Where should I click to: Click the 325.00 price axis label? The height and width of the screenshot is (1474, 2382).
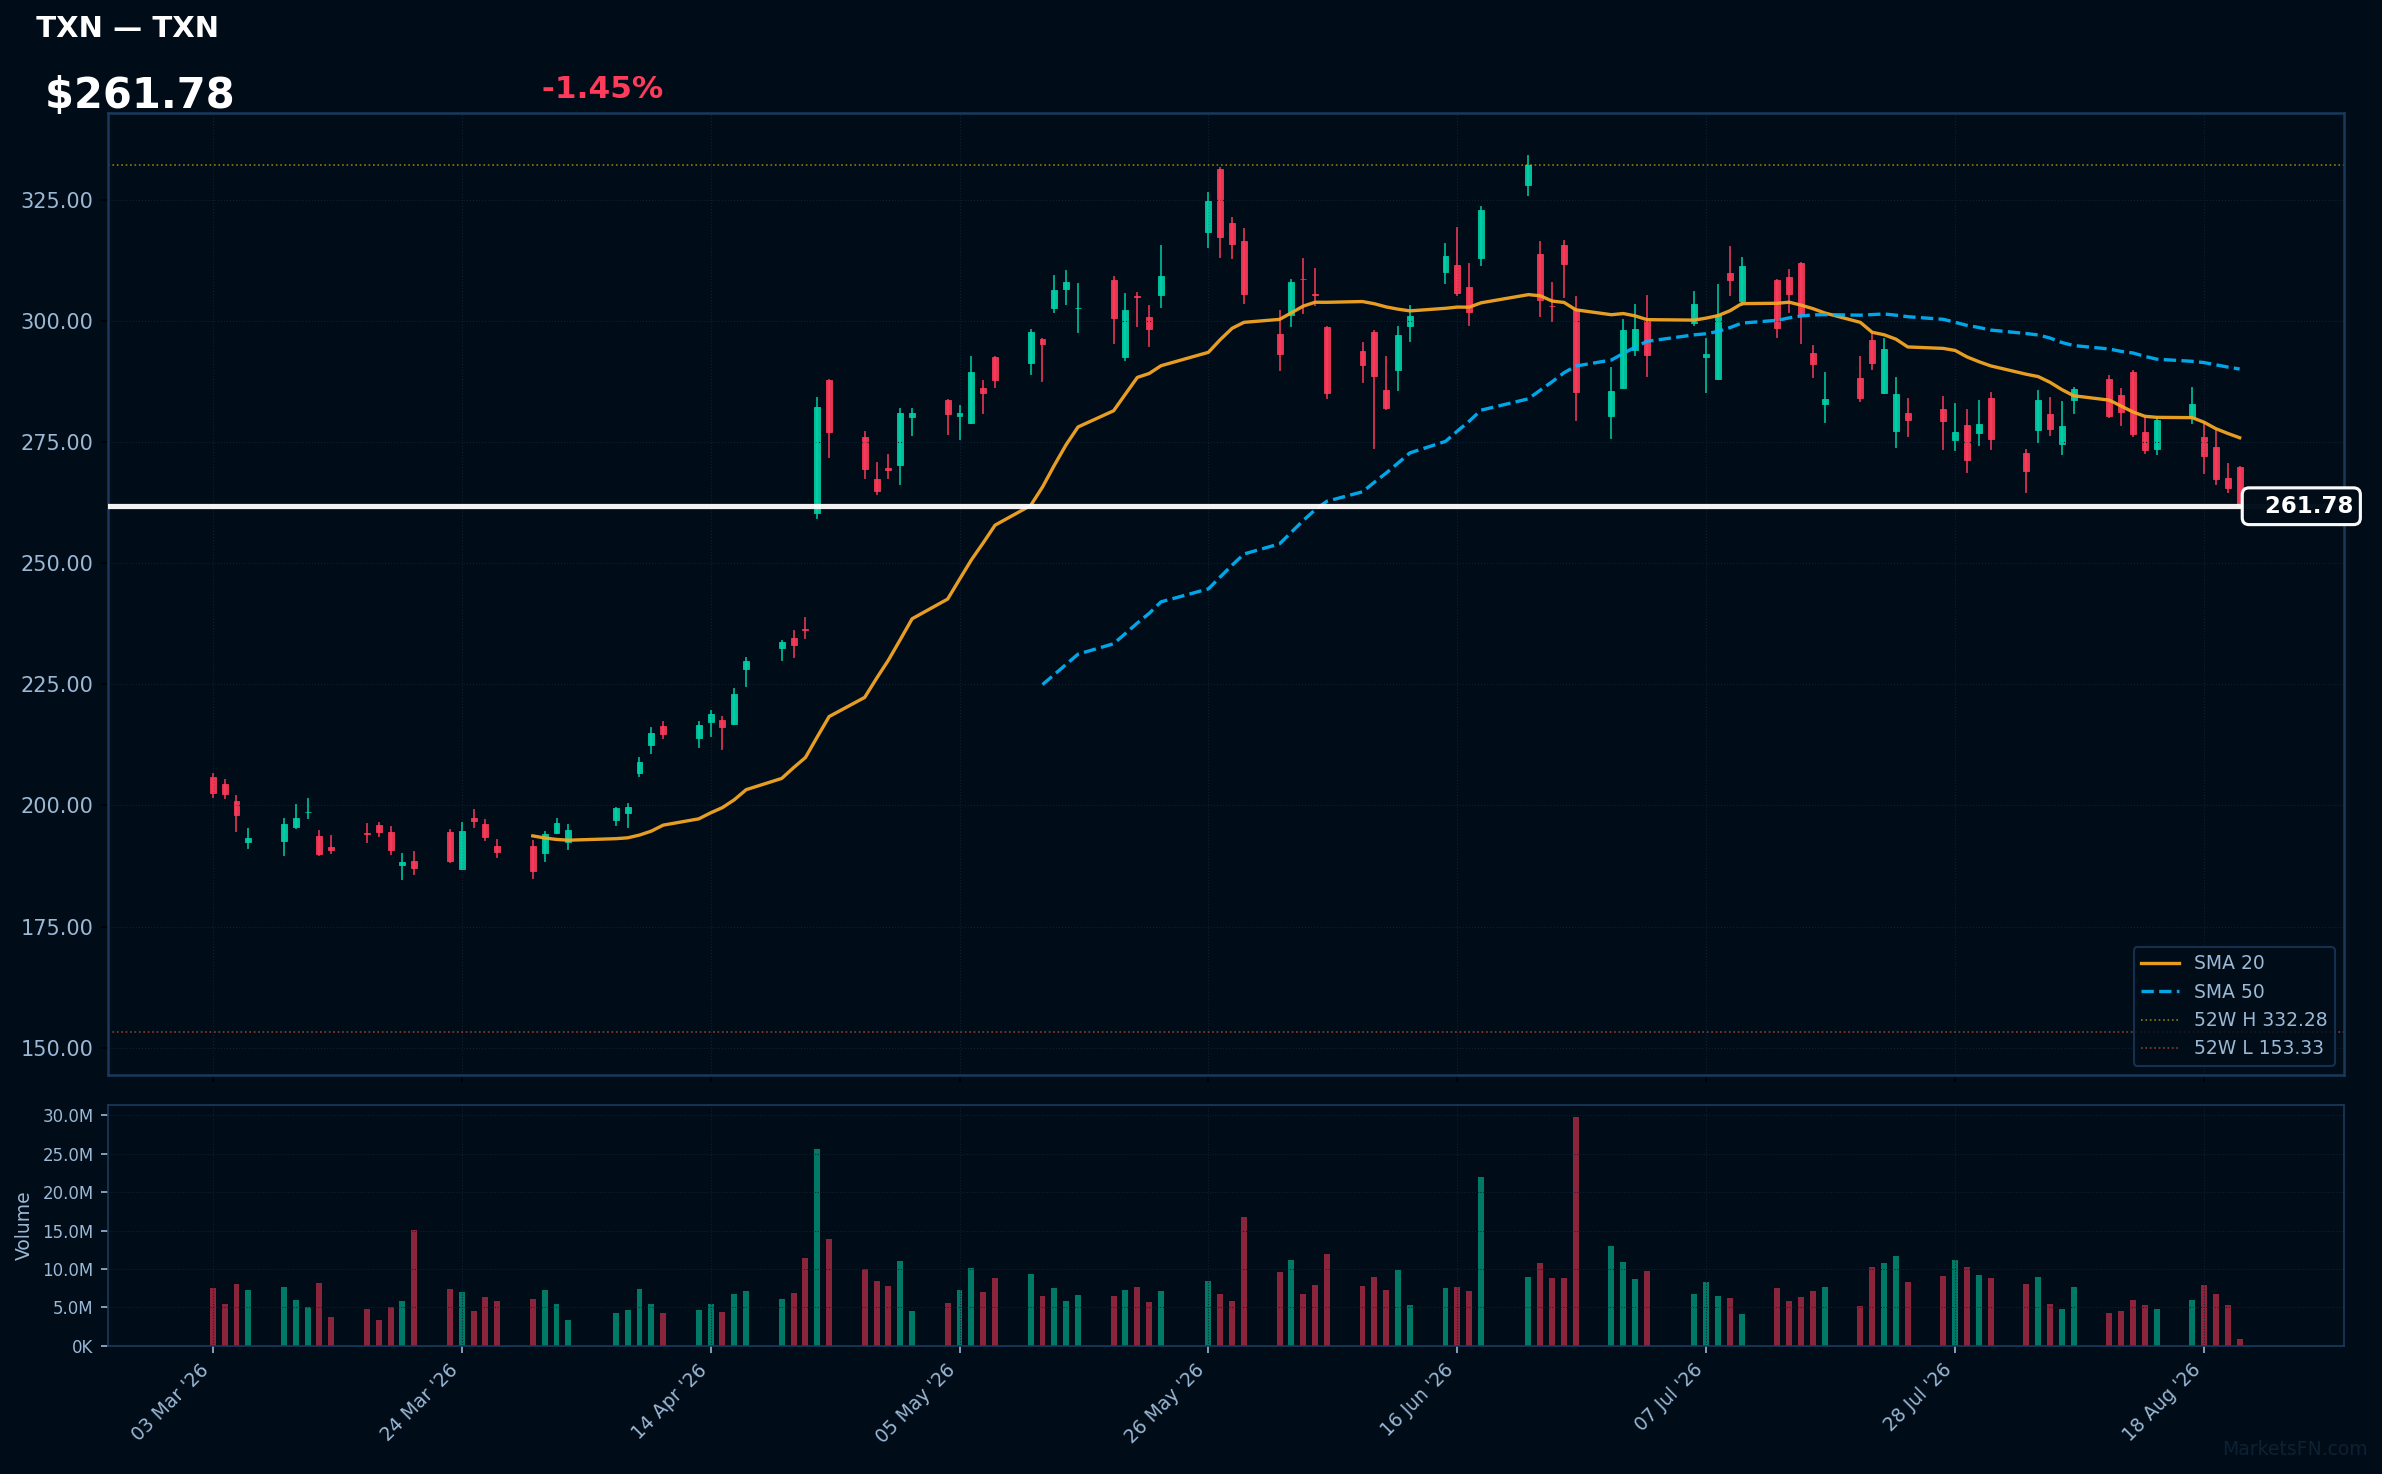(57, 201)
